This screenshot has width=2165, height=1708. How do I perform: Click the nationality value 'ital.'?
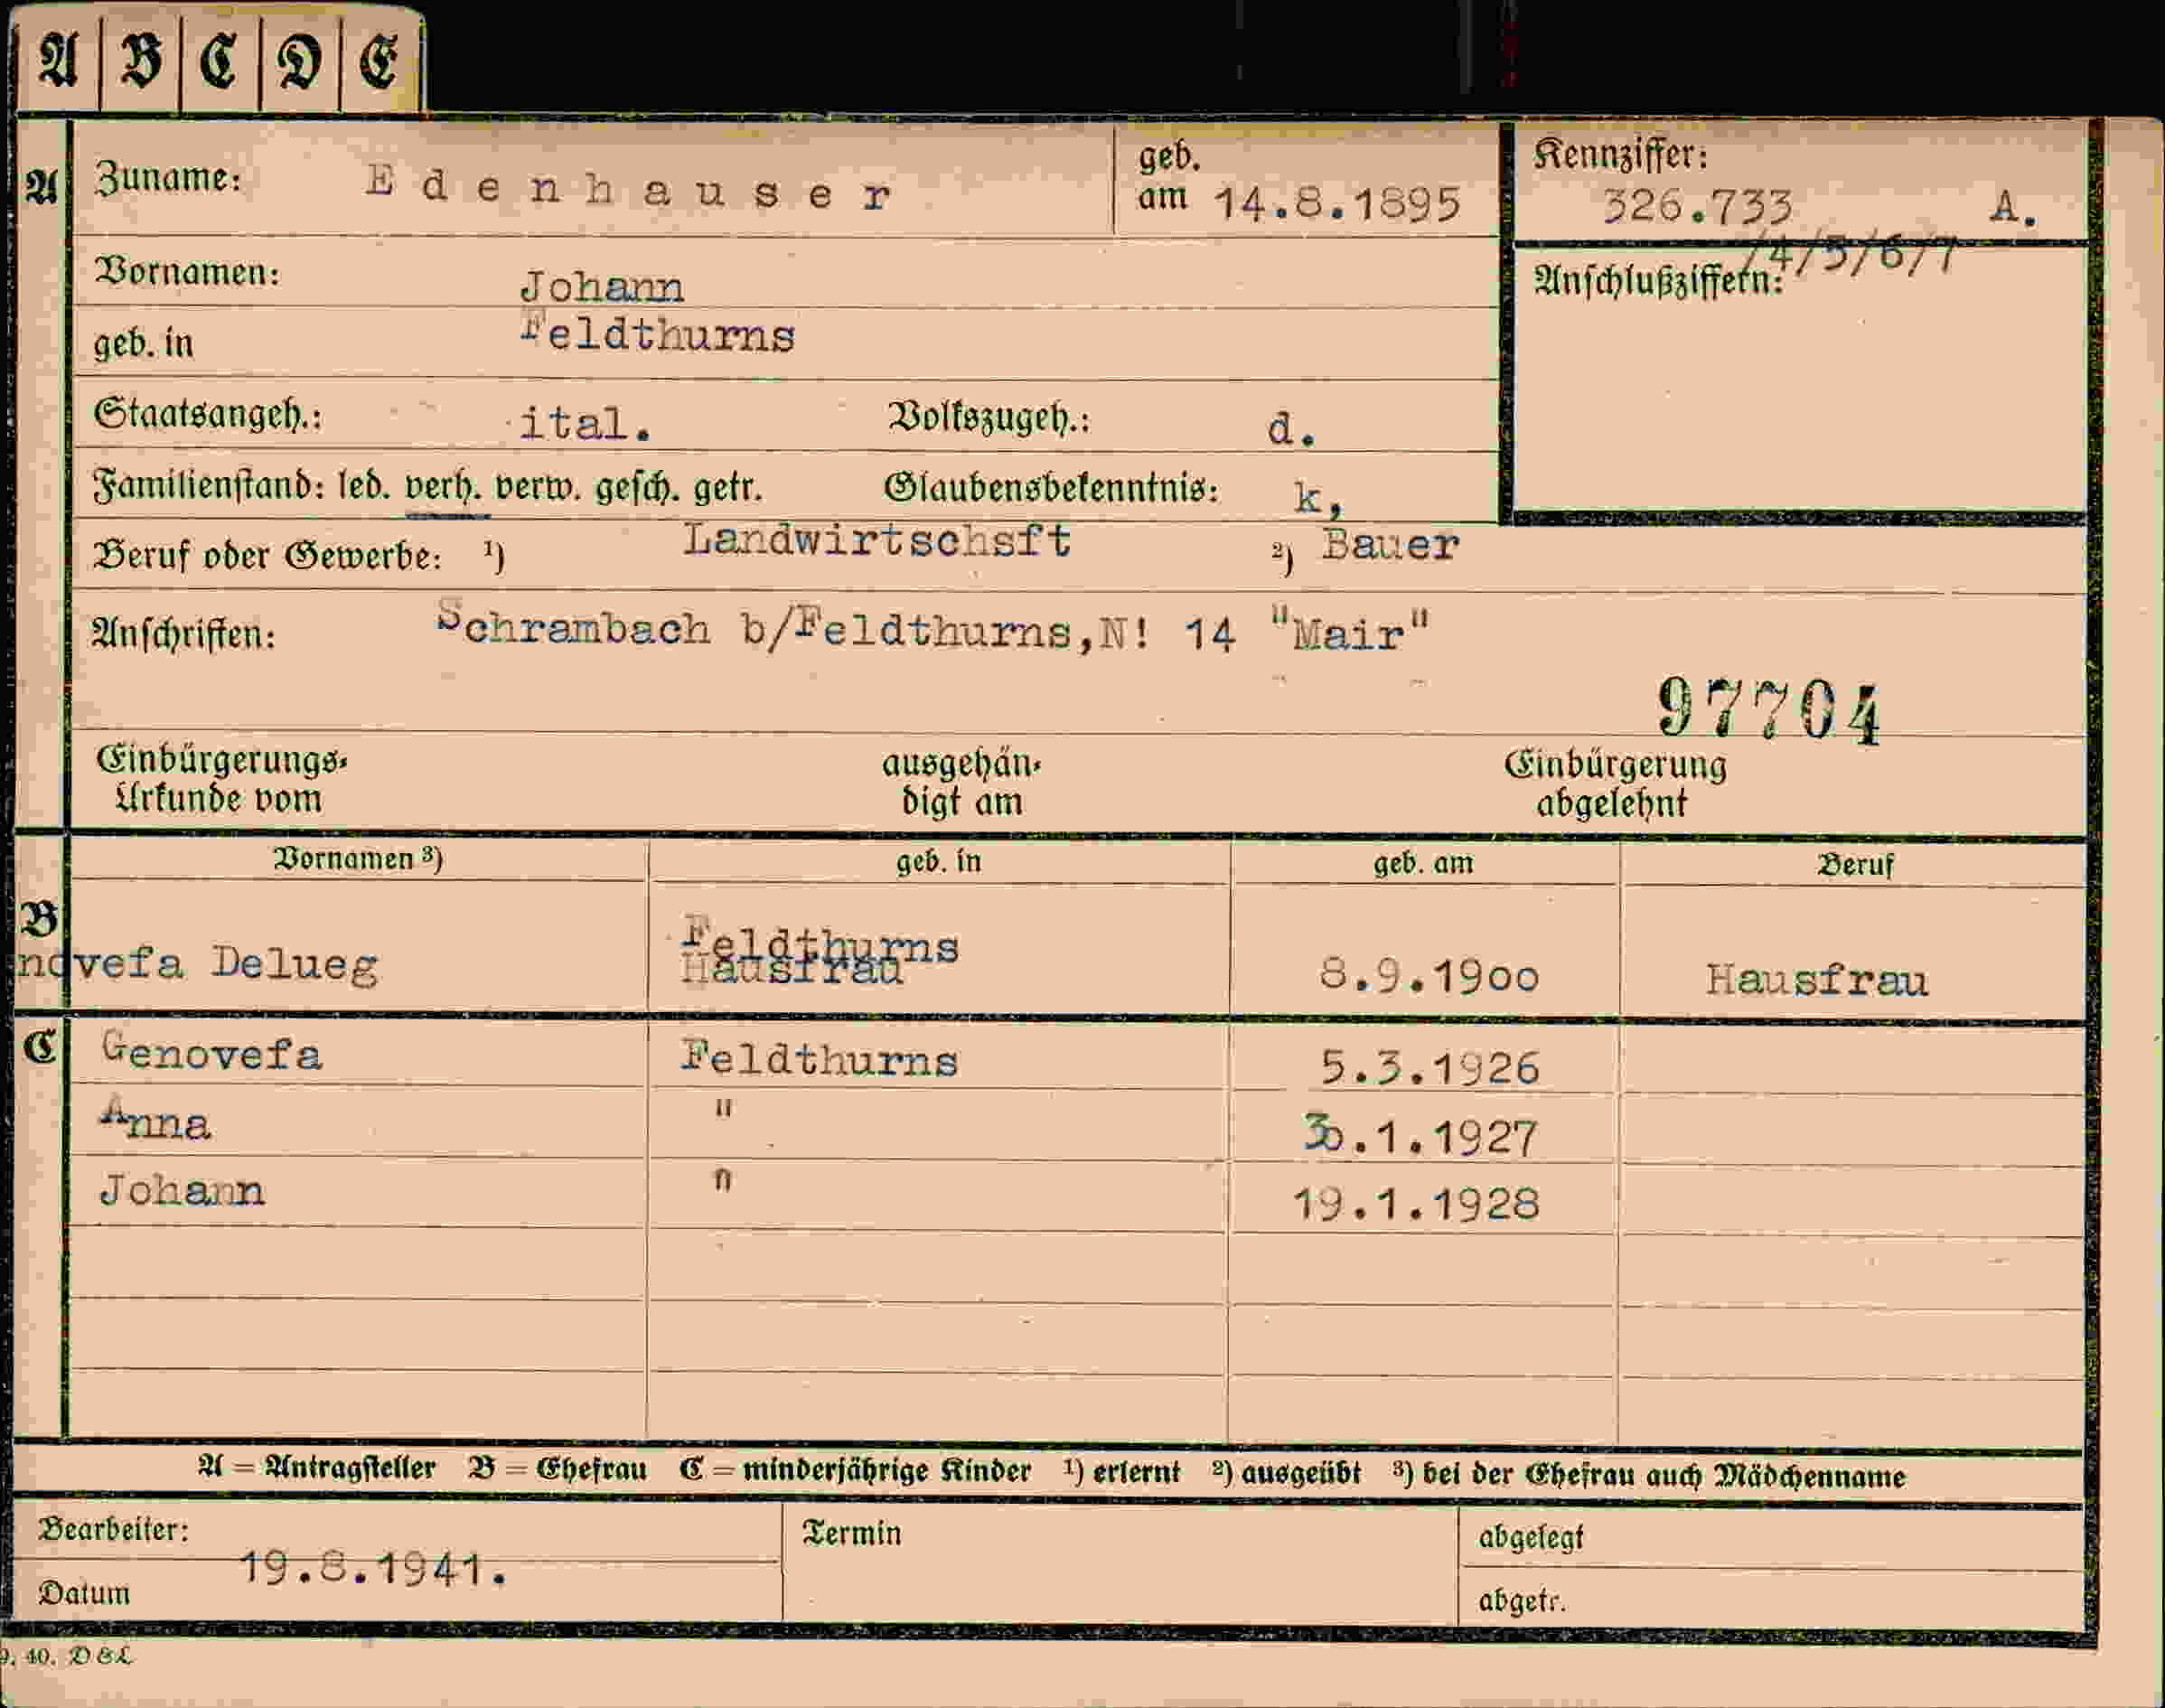(585, 424)
